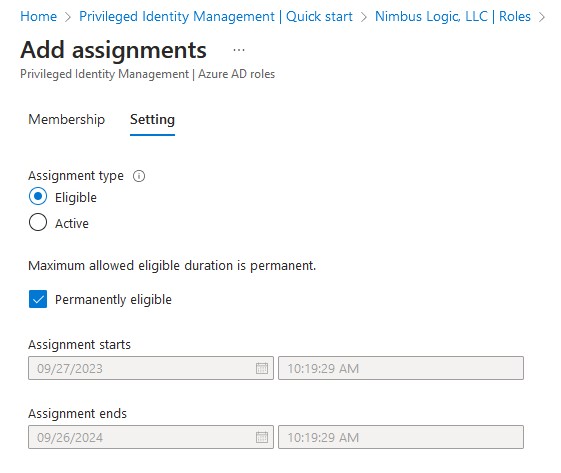The height and width of the screenshot is (473, 561).
Task: Open calendar picker for Assignment ends
Action: pos(262,437)
